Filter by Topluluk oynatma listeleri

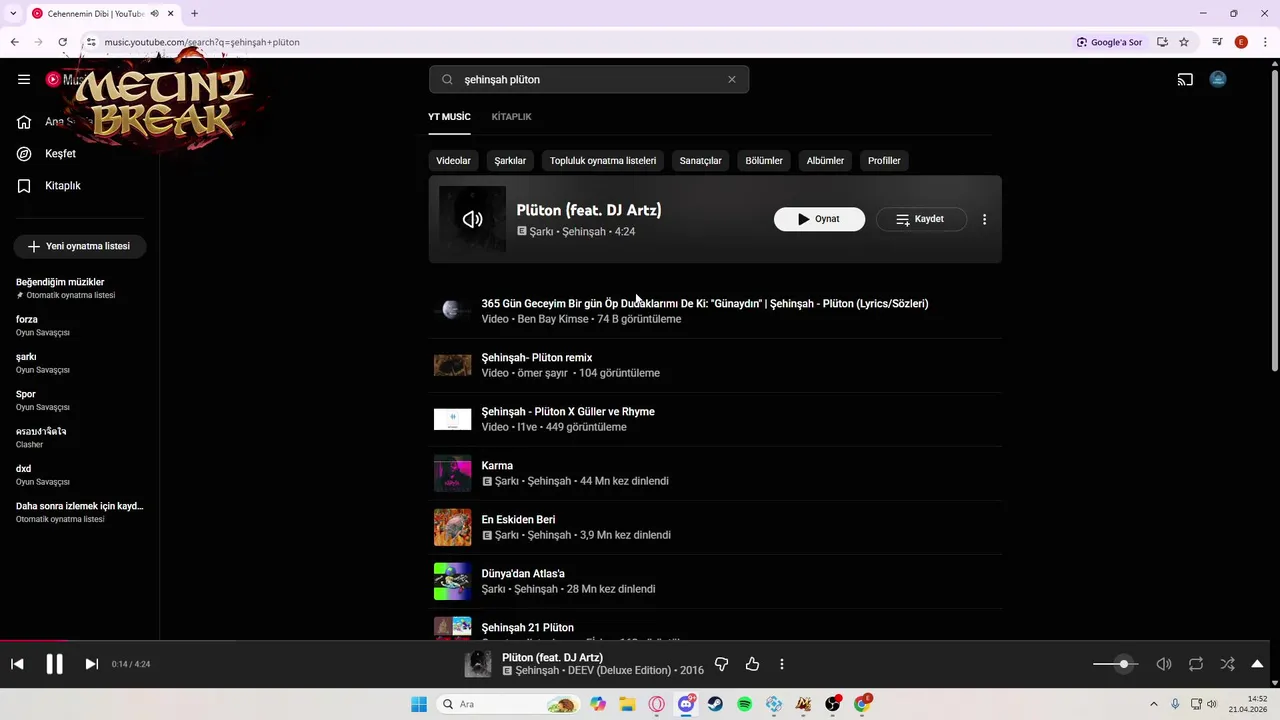pos(603,161)
